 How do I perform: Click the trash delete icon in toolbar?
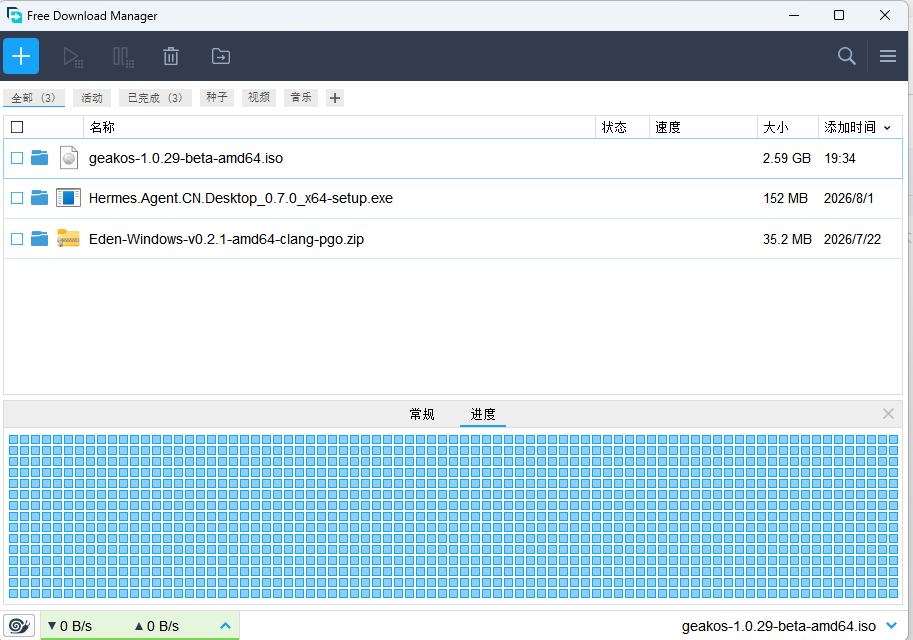point(171,56)
